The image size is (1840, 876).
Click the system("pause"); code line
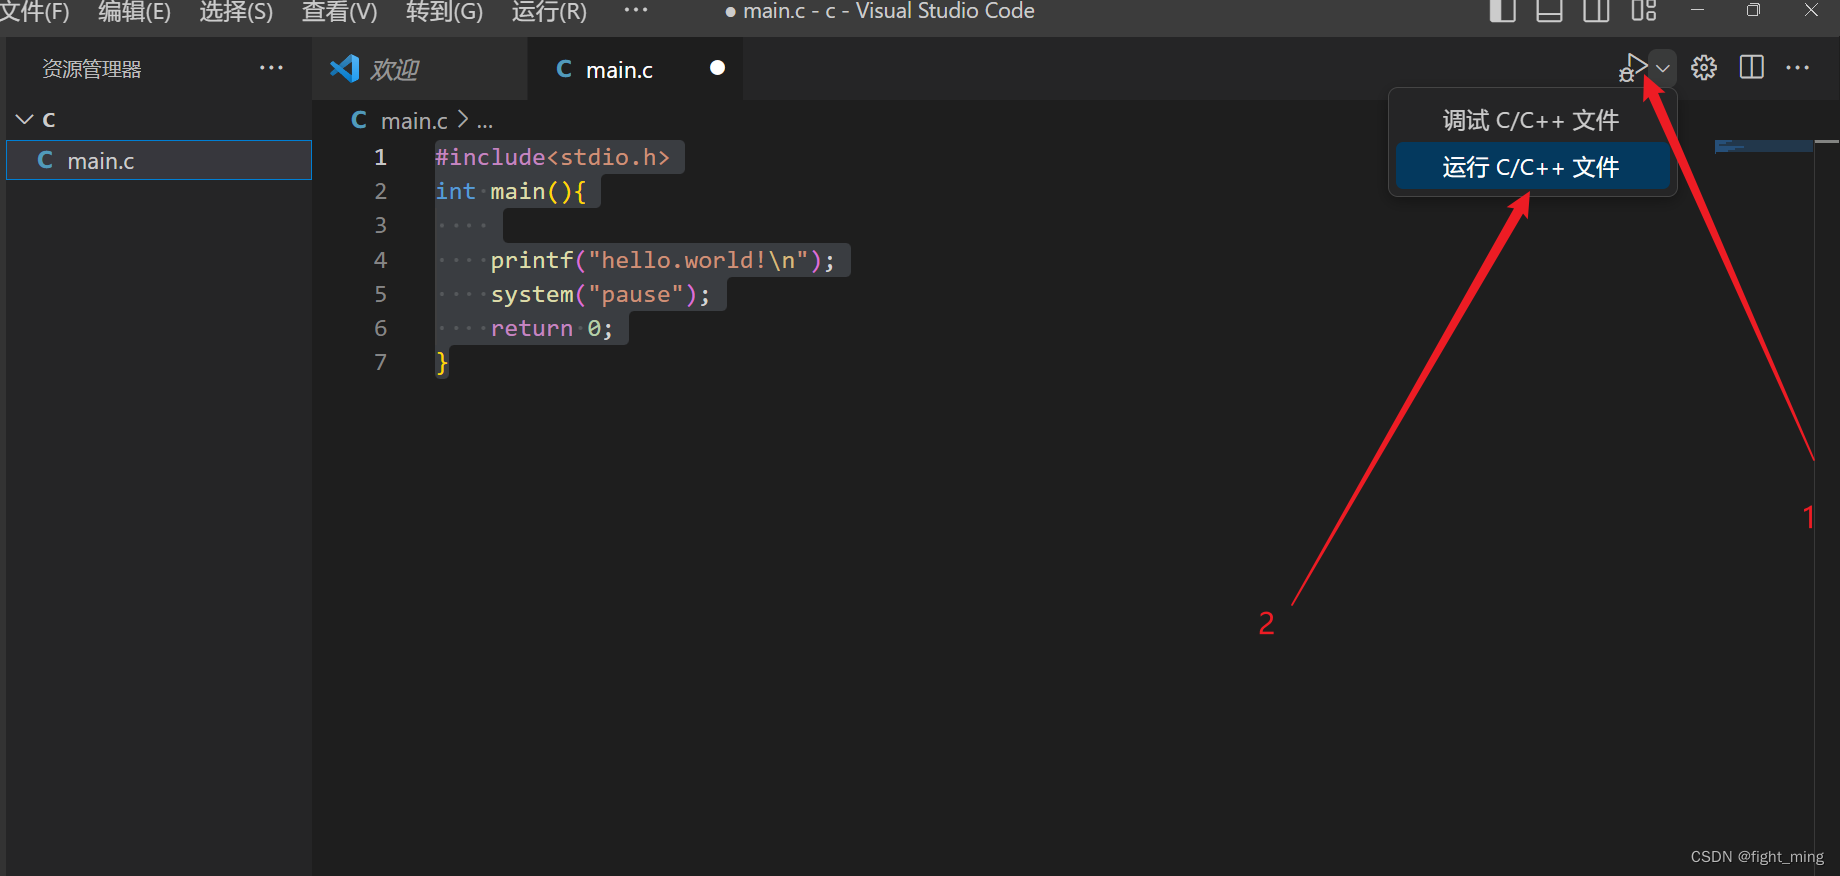point(600,294)
